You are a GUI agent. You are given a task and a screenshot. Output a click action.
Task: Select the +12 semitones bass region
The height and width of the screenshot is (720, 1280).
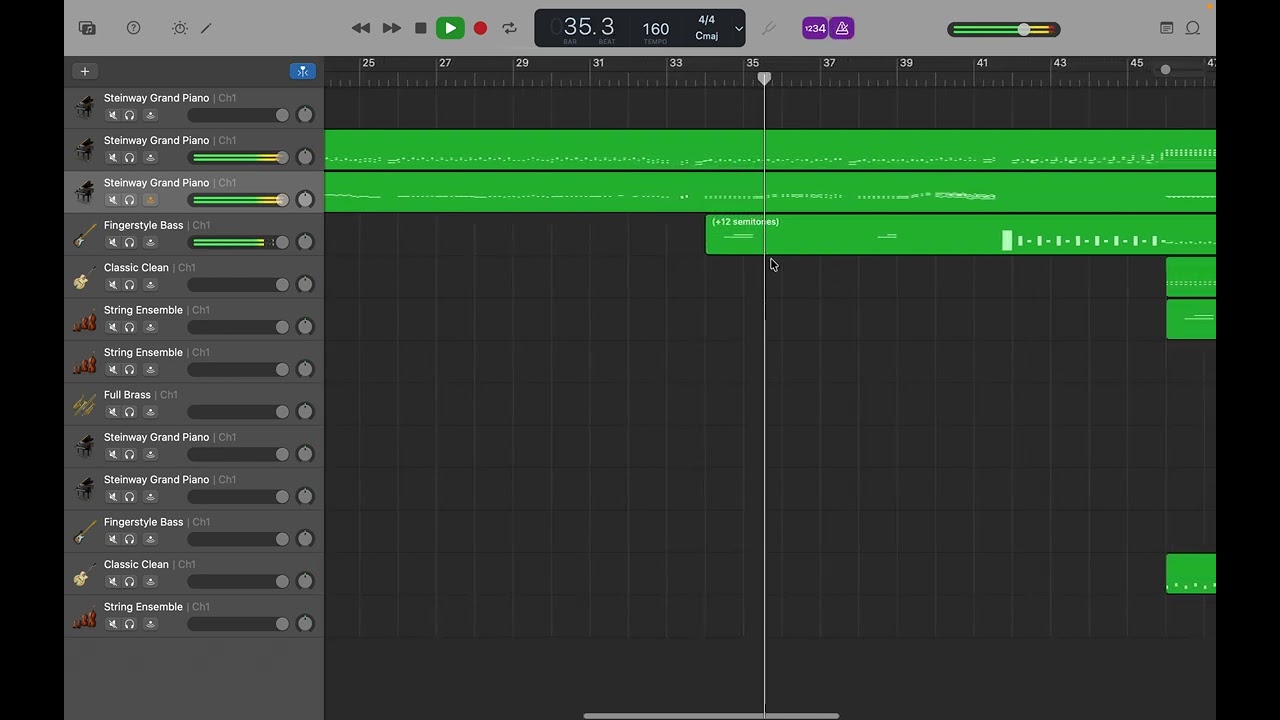point(960,234)
